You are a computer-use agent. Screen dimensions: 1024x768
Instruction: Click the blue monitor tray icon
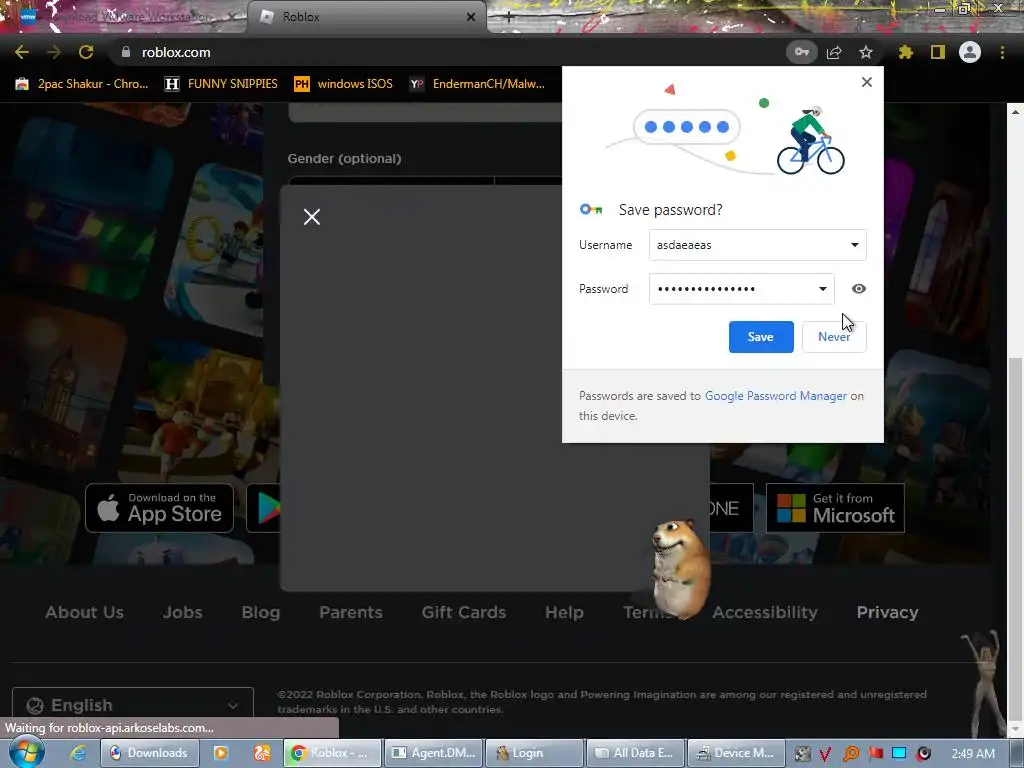coord(899,754)
